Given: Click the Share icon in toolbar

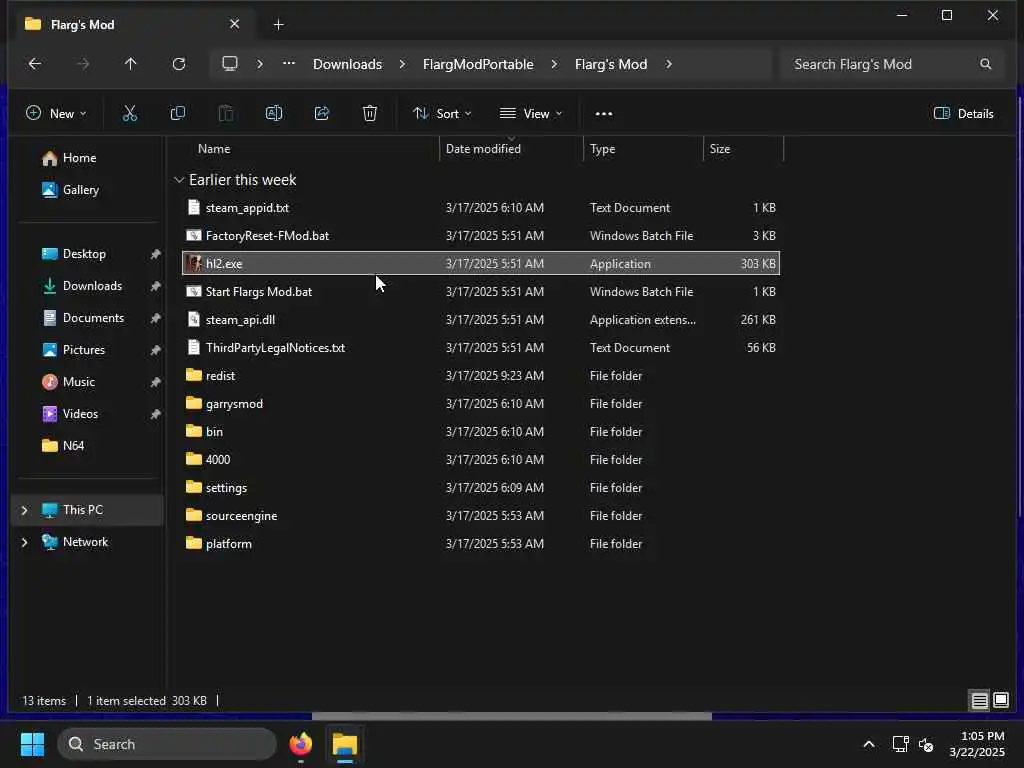Looking at the screenshot, I should (x=322, y=114).
